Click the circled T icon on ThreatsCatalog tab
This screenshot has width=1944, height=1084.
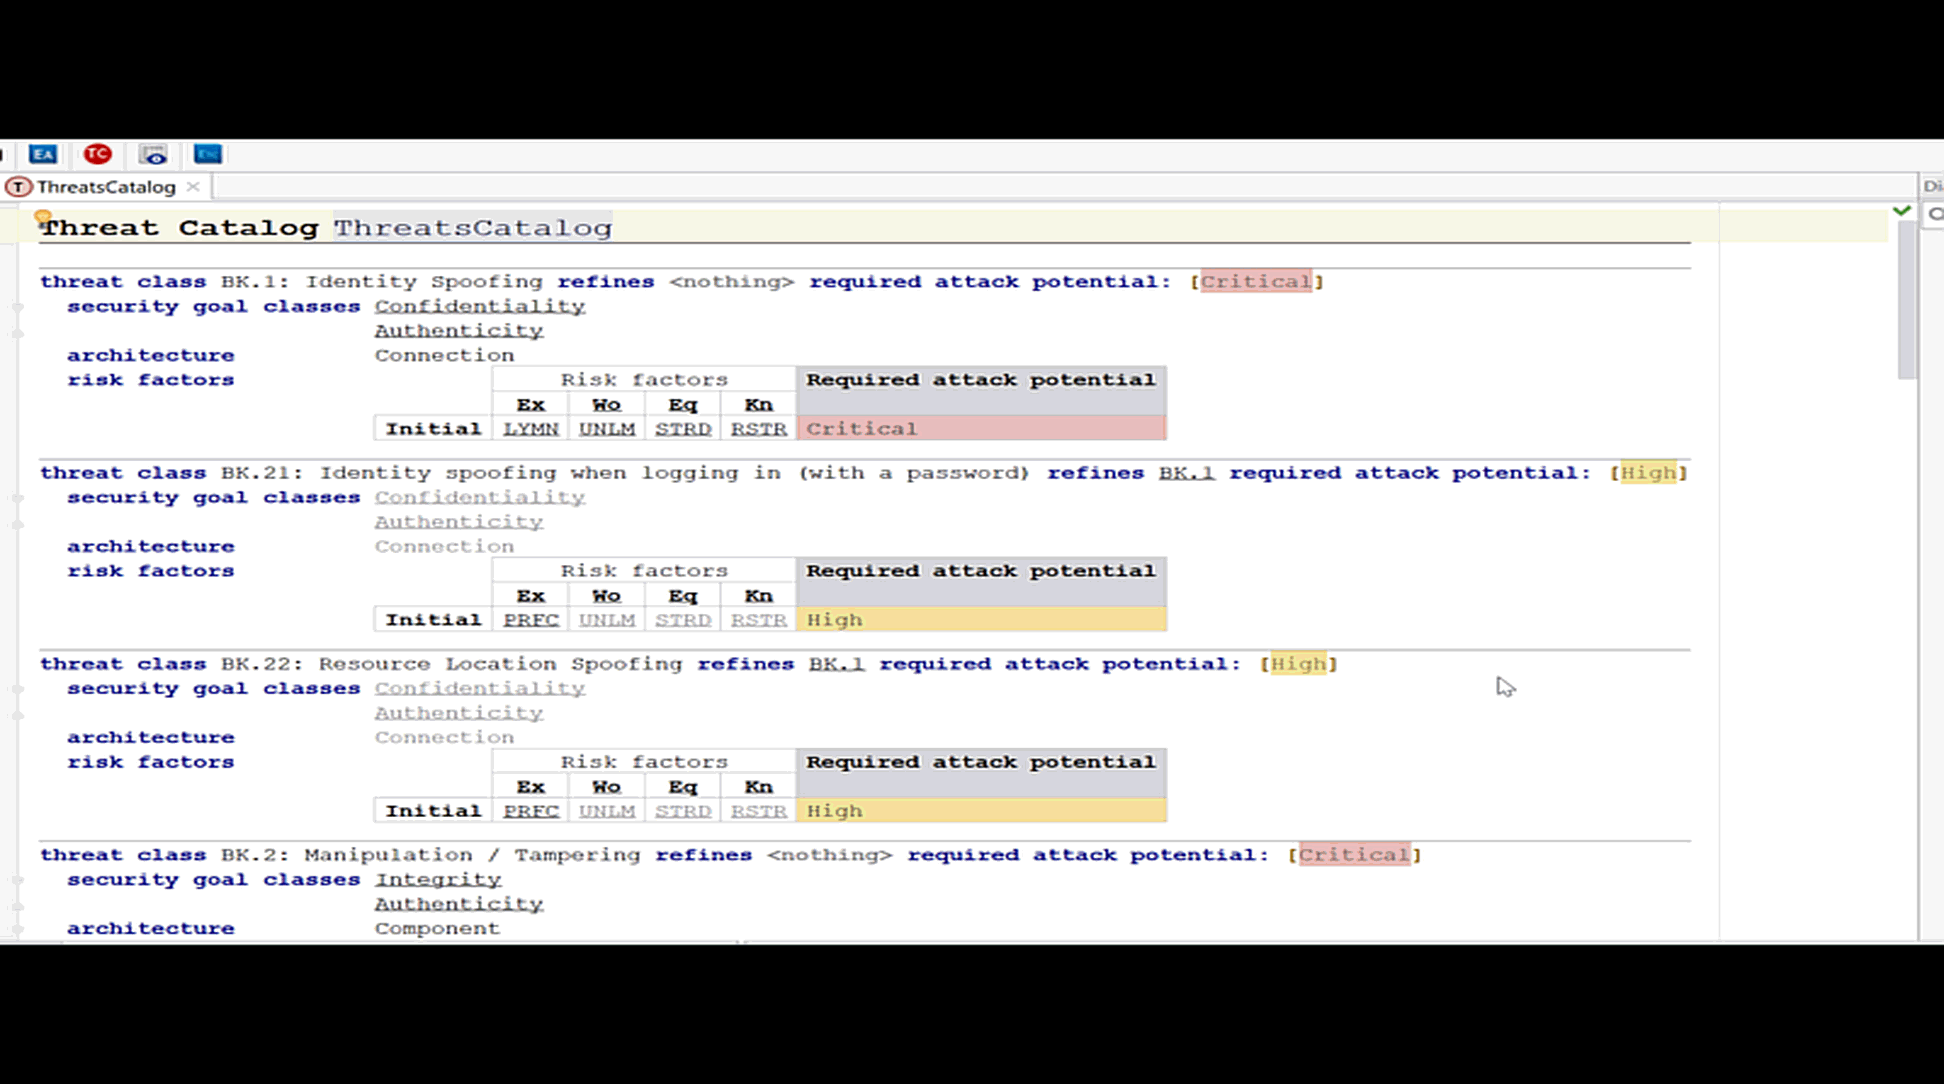pos(19,187)
